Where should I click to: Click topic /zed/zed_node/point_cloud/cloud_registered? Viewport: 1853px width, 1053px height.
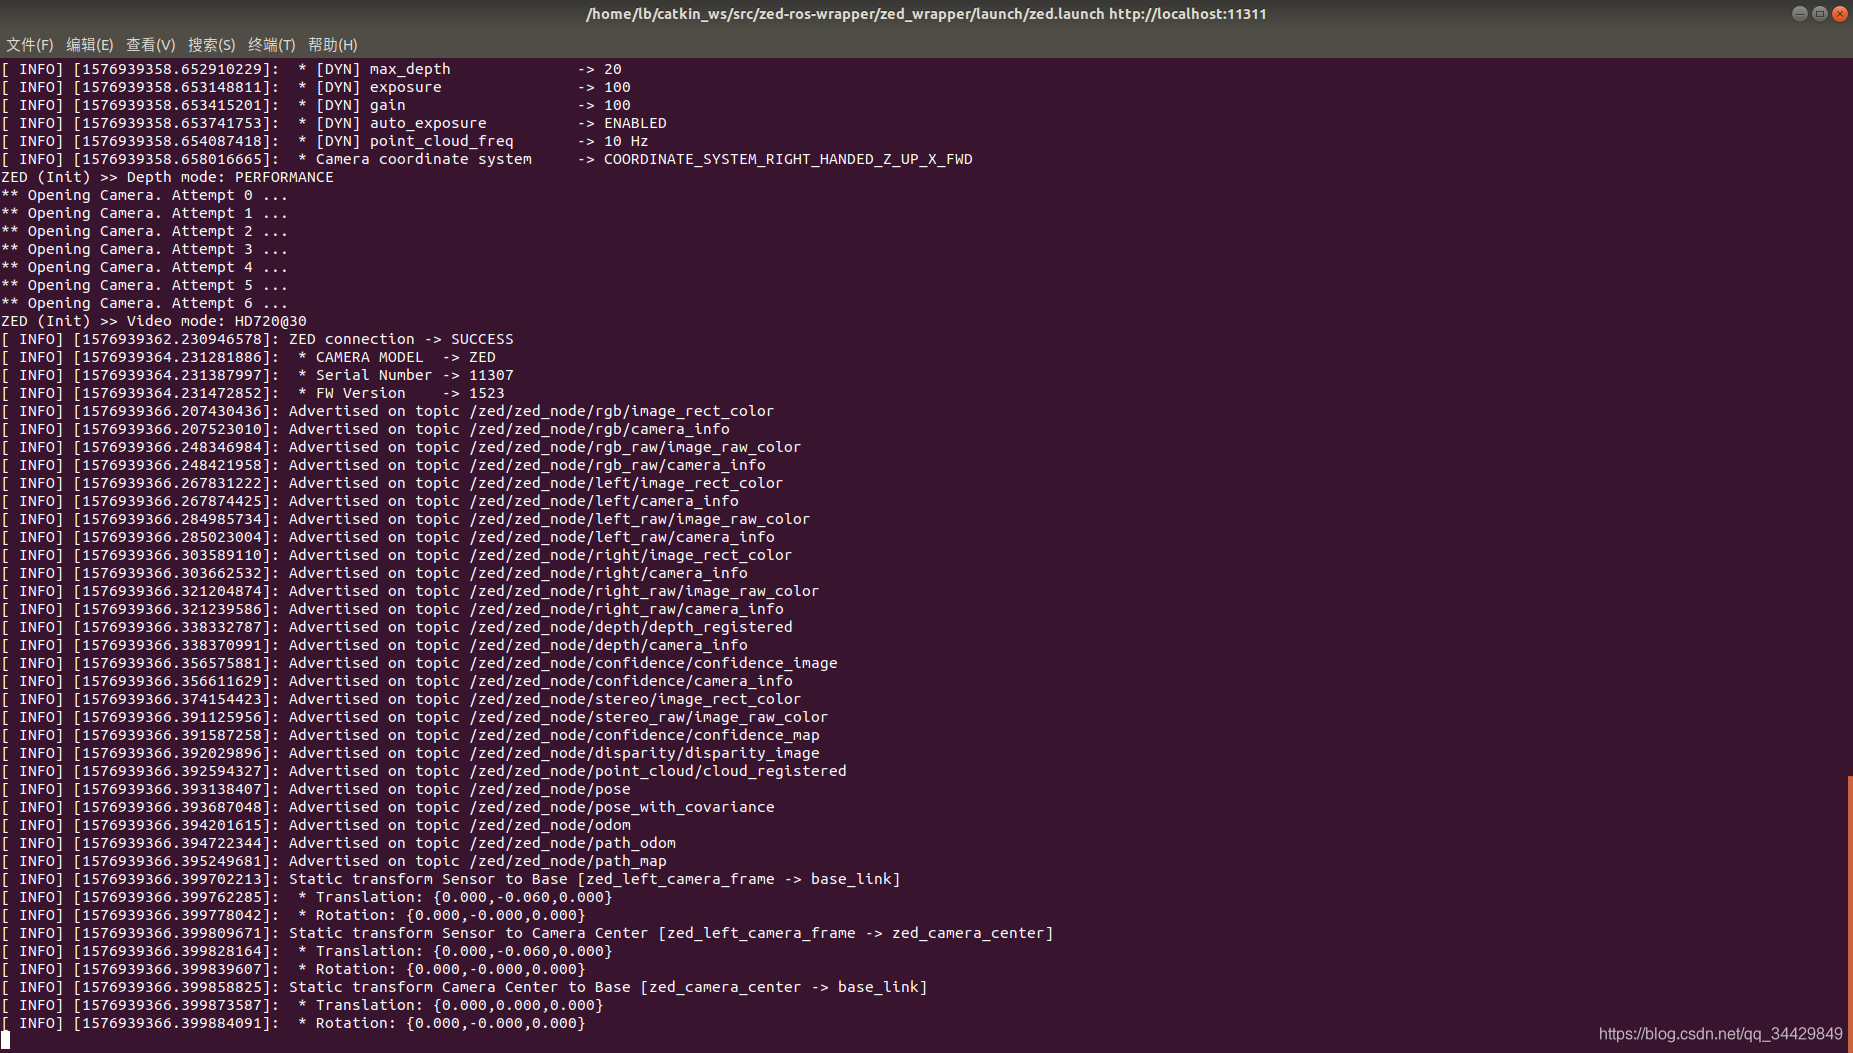658,771
